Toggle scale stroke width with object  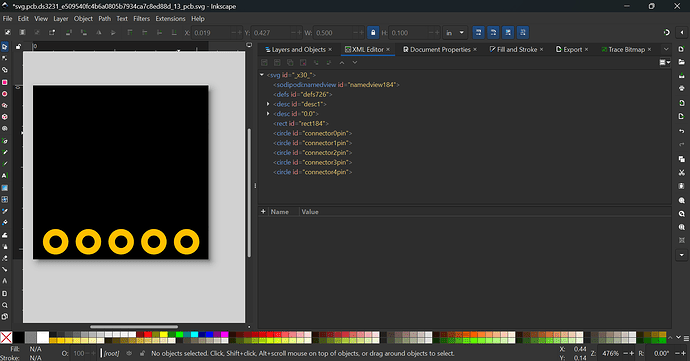478,33
